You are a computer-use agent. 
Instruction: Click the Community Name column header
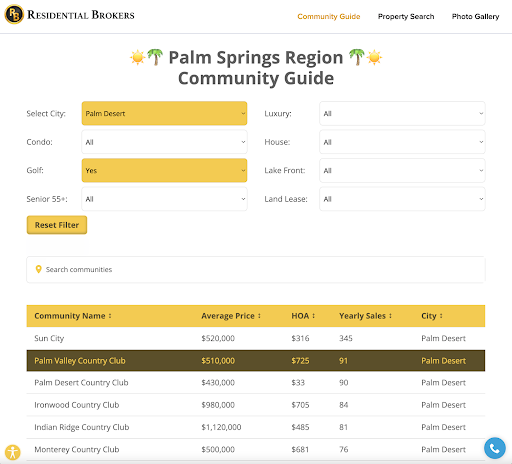coord(70,316)
